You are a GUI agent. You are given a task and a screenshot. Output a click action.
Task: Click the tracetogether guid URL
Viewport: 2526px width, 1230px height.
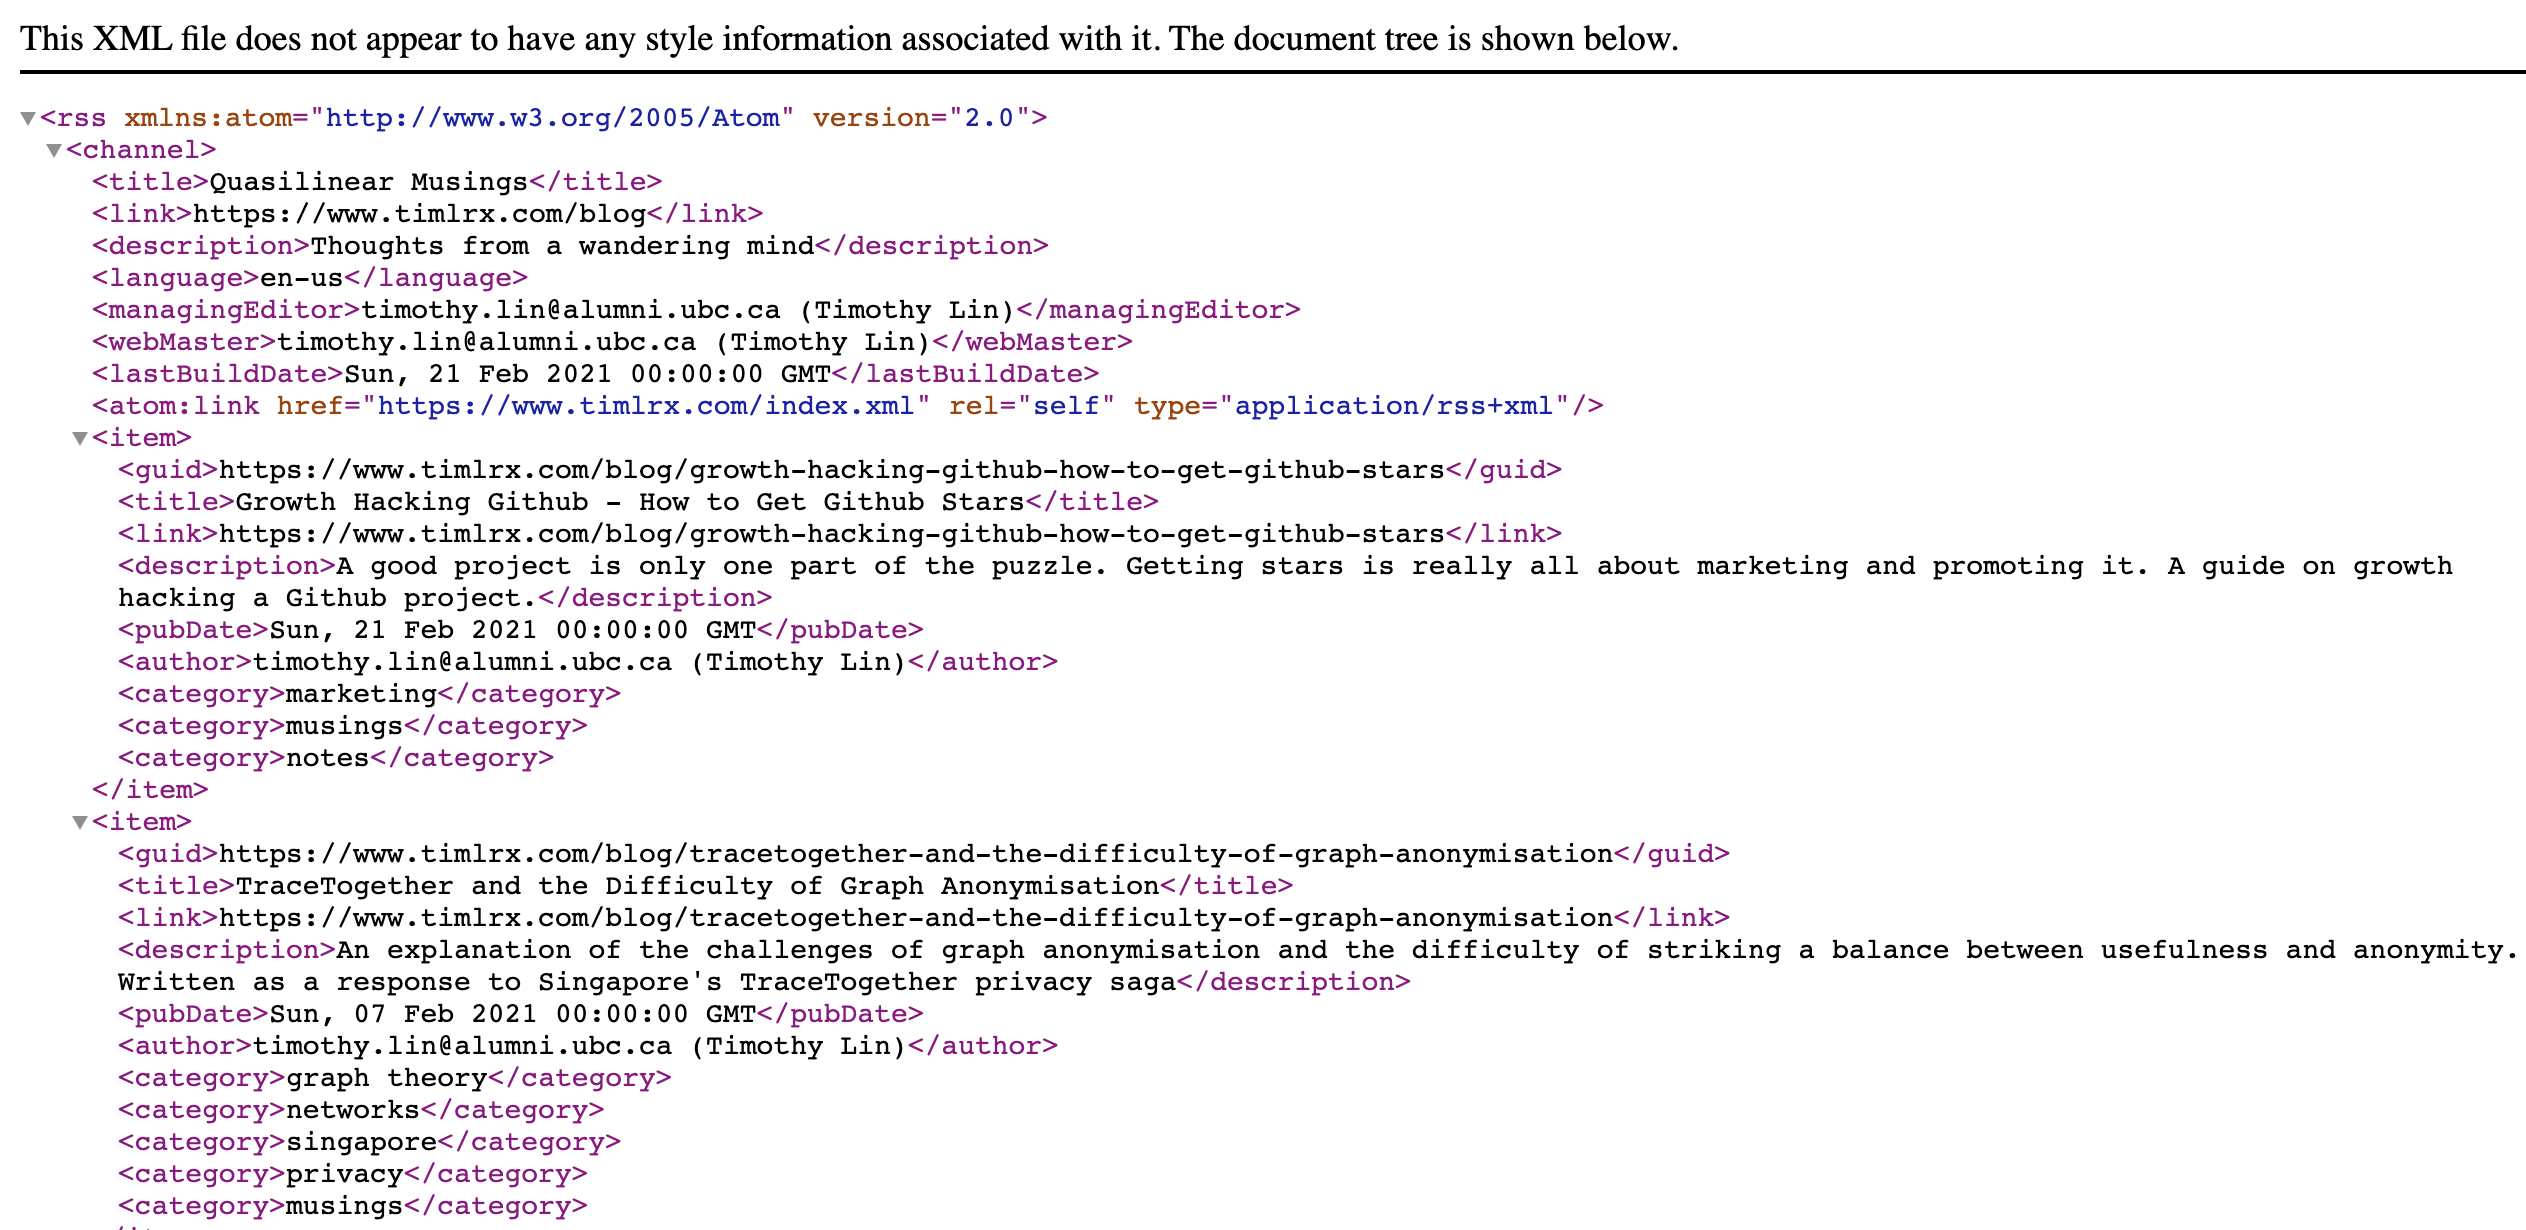(915, 854)
